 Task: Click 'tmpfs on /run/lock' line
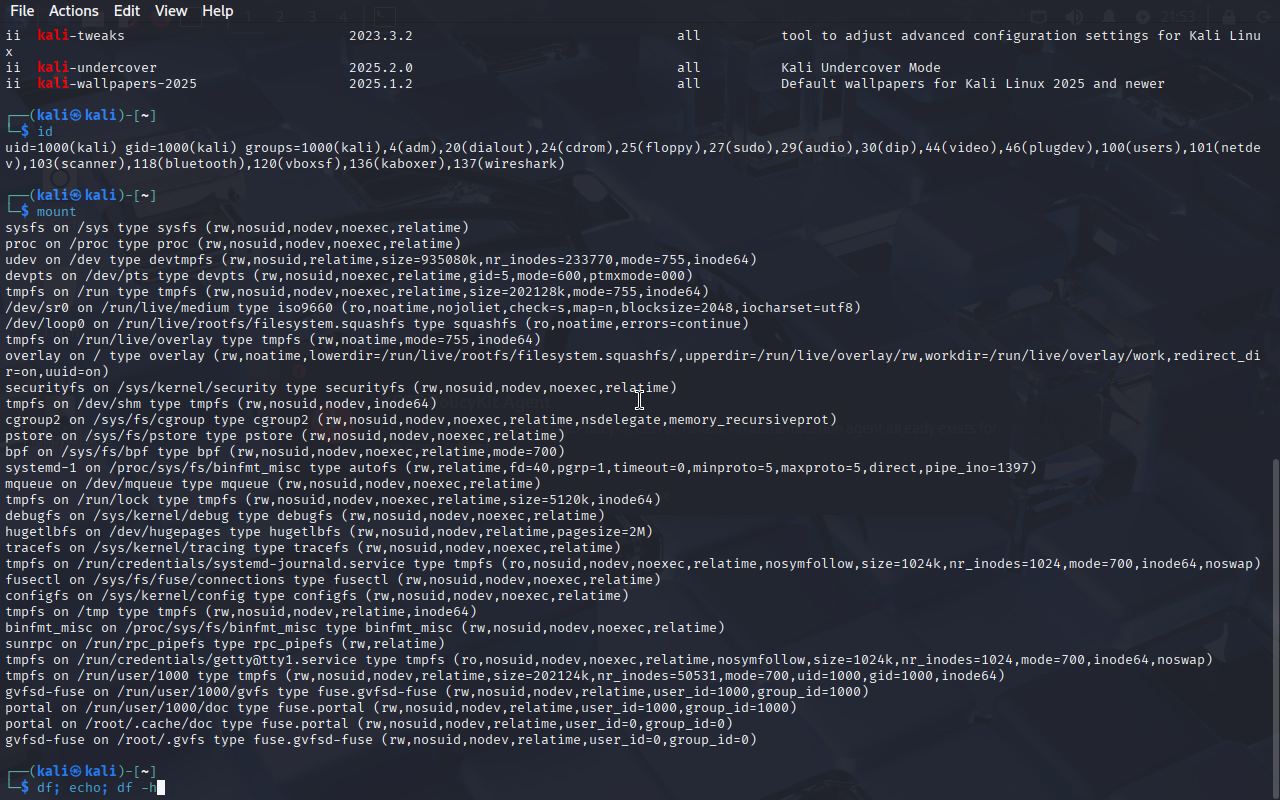(x=333, y=500)
